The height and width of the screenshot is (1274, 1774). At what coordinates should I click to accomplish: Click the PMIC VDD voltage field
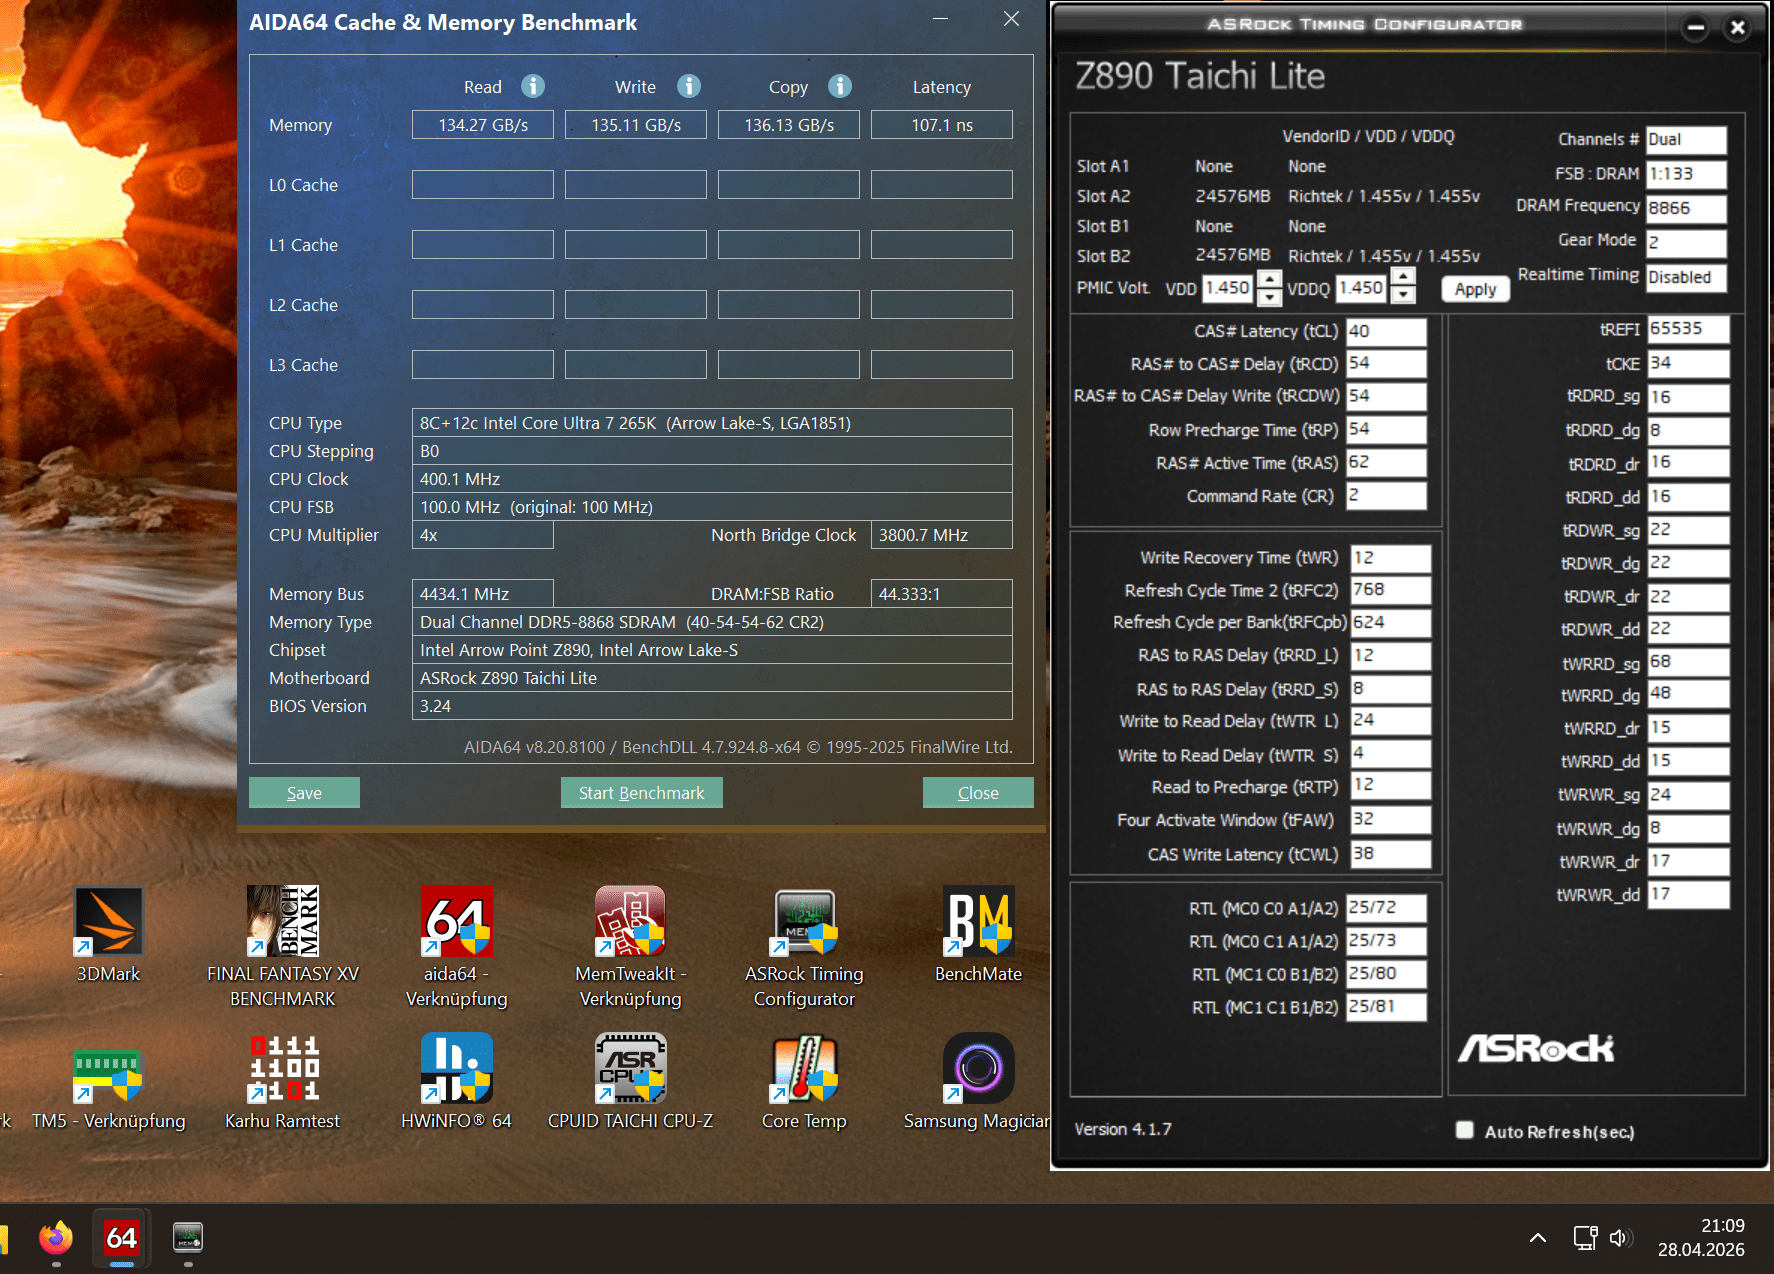point(1229,288)
